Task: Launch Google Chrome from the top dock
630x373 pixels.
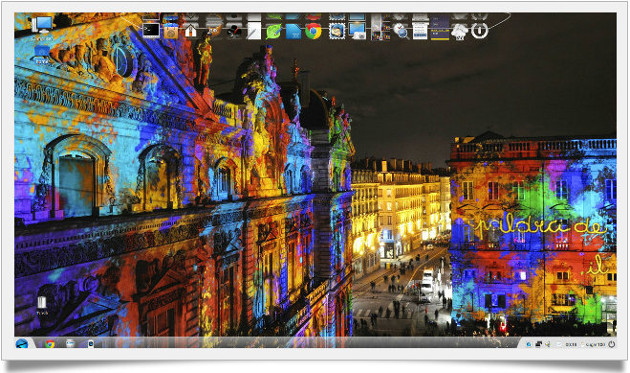Action: [313, 31]
